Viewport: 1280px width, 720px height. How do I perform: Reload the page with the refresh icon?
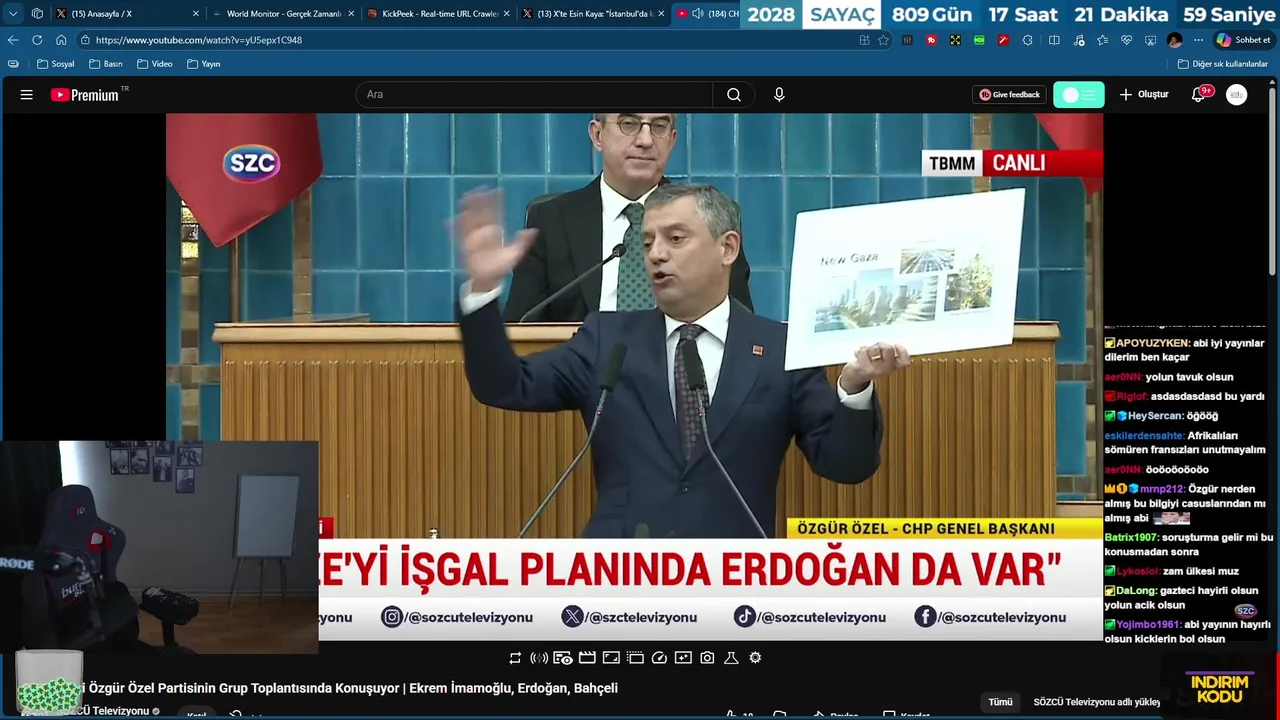[37, 40]
